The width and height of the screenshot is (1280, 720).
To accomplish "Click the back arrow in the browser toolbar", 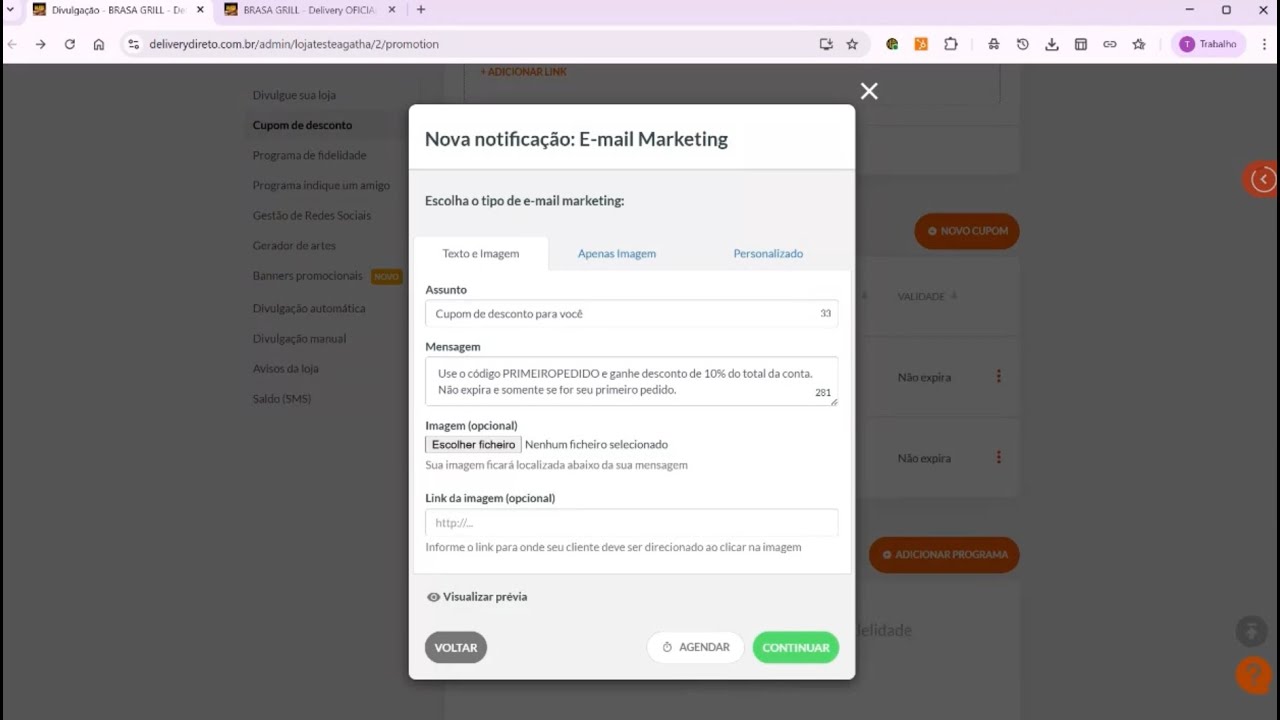I will 12,44.
